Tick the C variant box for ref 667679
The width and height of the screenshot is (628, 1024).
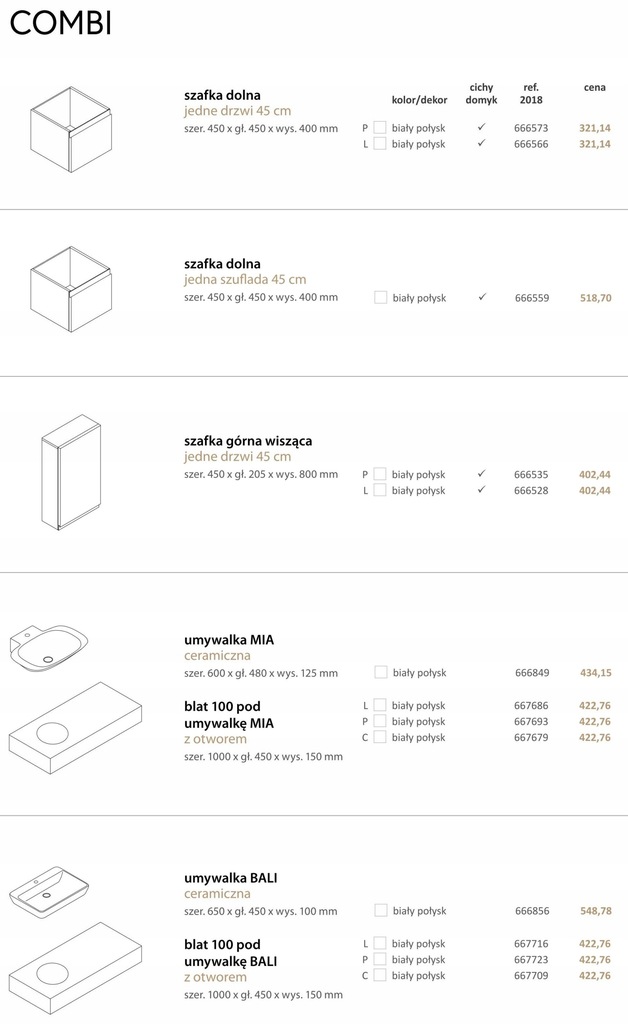click(x=380, y=737)
